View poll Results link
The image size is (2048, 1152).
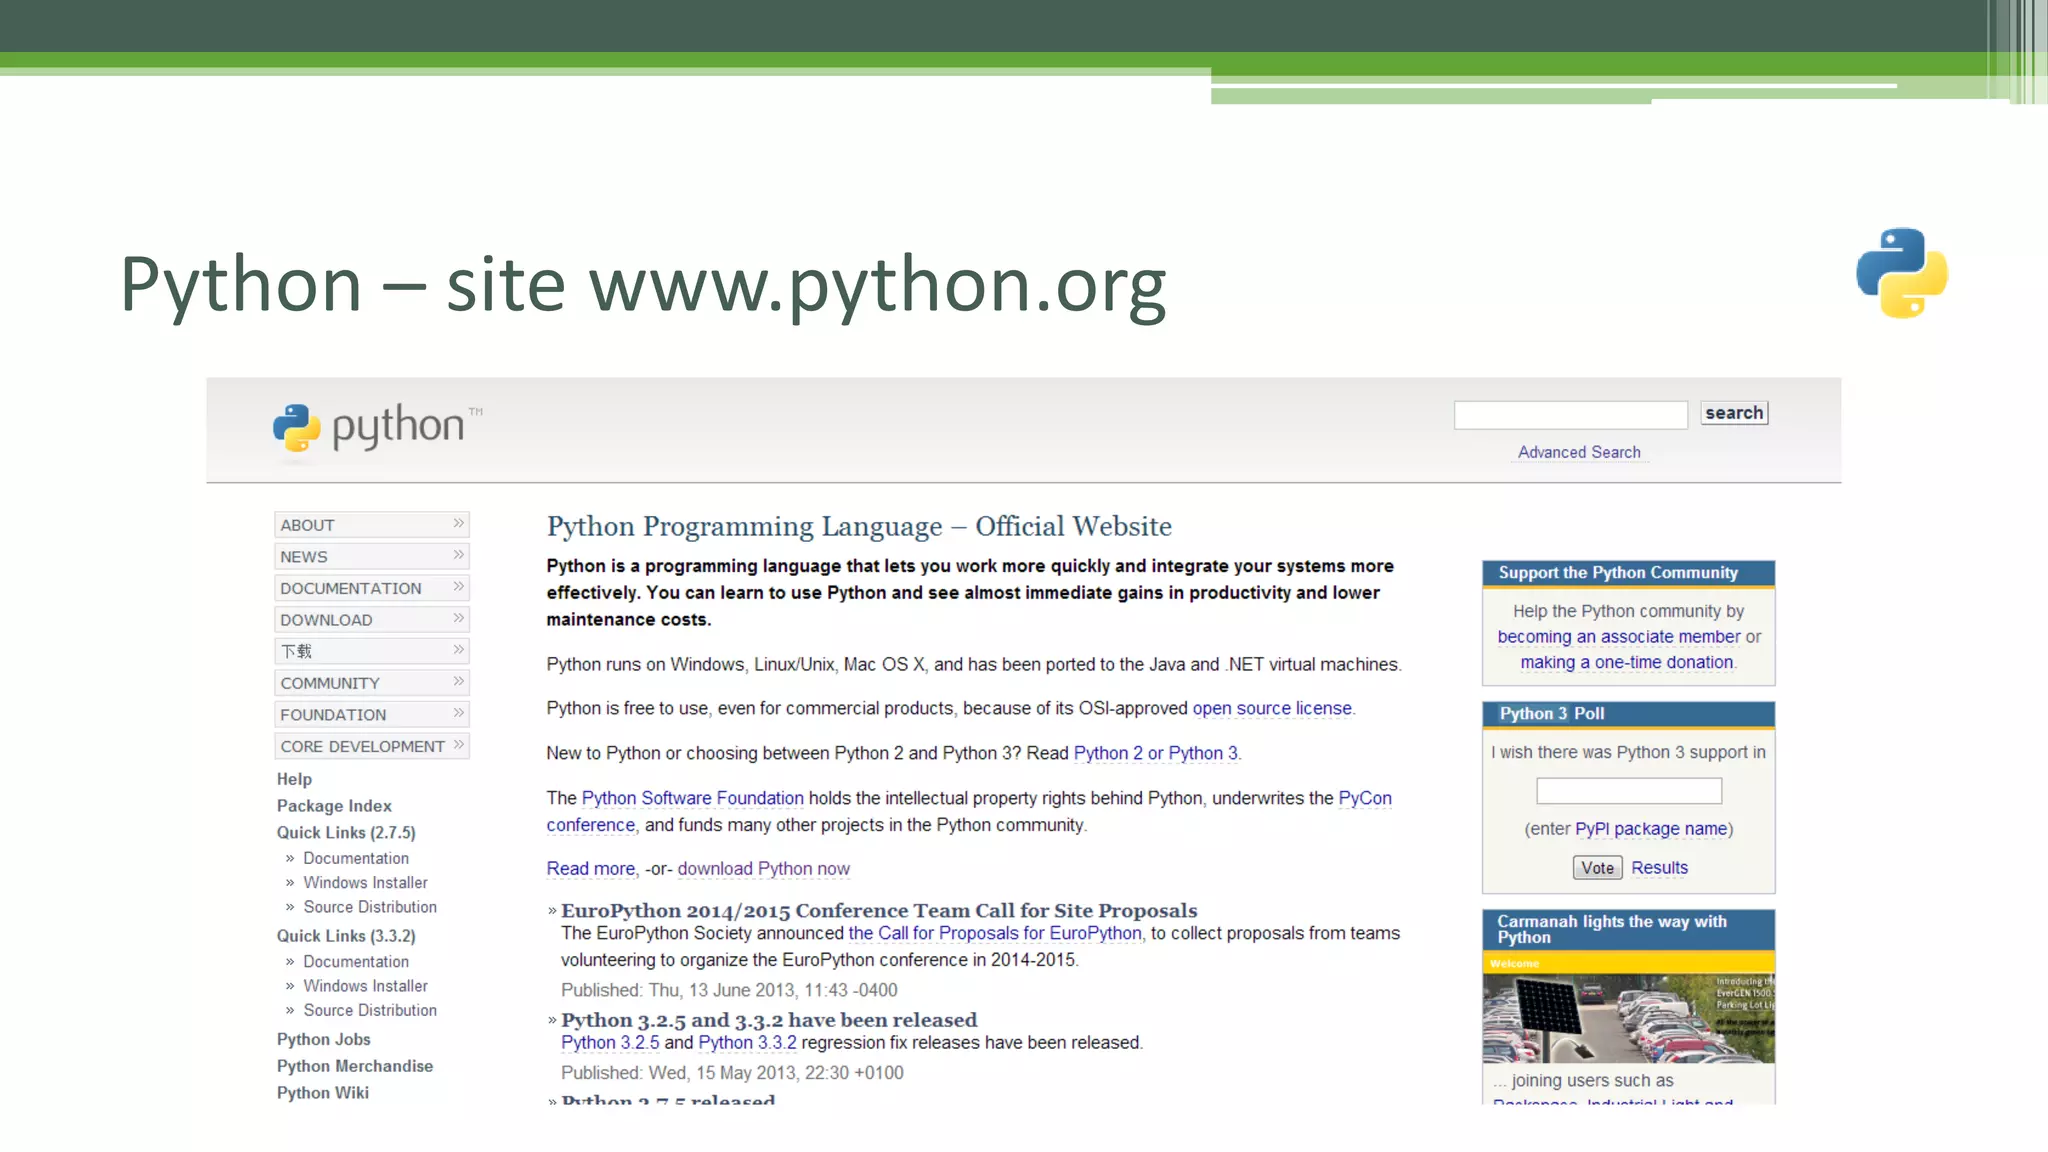point(1659,868)
